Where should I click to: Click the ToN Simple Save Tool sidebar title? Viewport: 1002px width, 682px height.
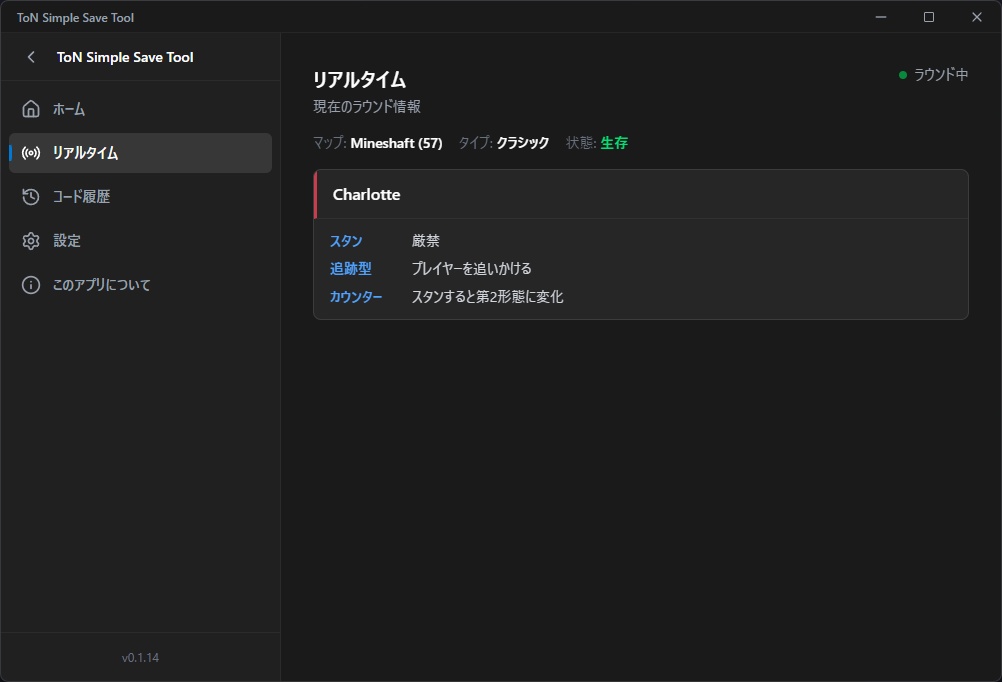pos(125,57)
